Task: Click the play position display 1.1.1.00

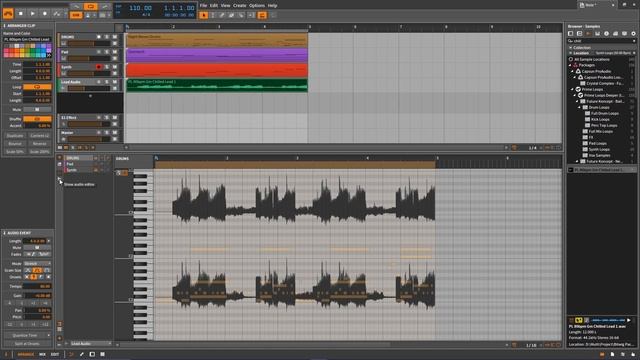Action: click(179, 8)
